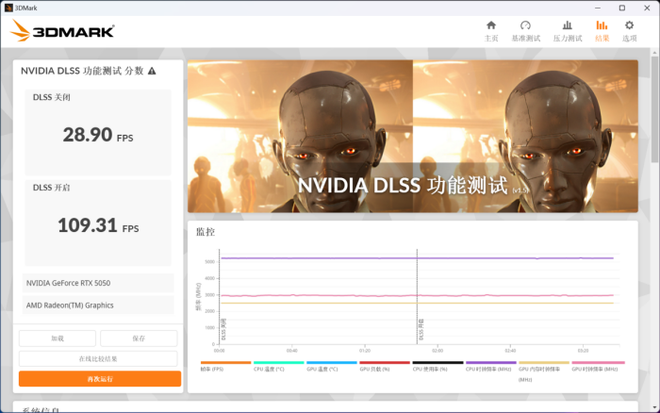660x413 pixels.
Task: Open Stress Tests (压力测试) chart icon
Action: (567, 30)
